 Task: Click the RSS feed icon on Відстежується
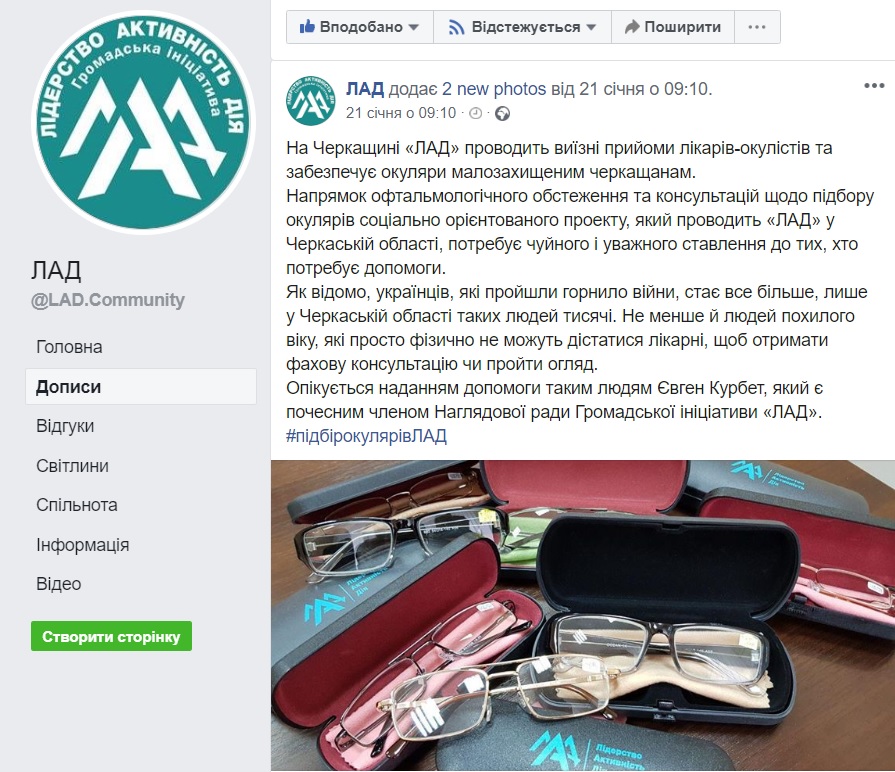[x=457, y=27]
